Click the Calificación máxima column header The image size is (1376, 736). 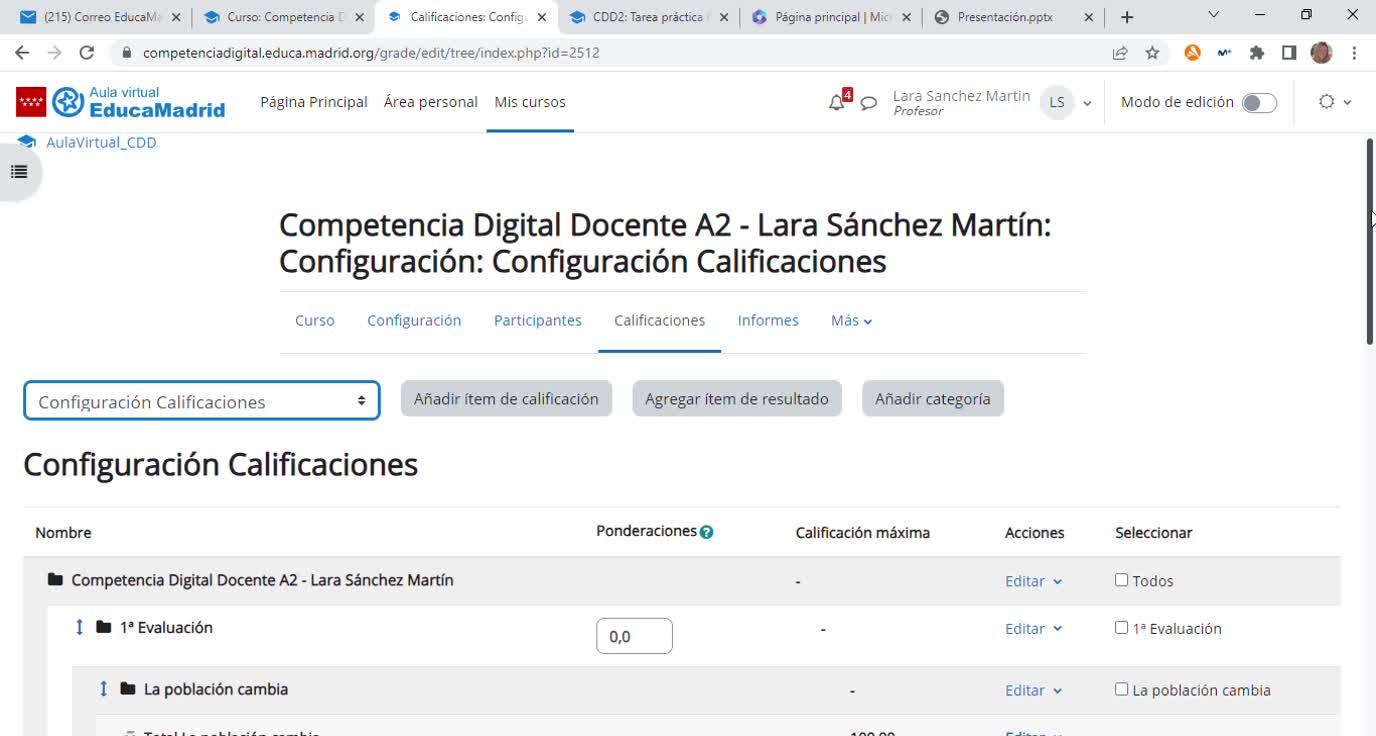point(863,533)
